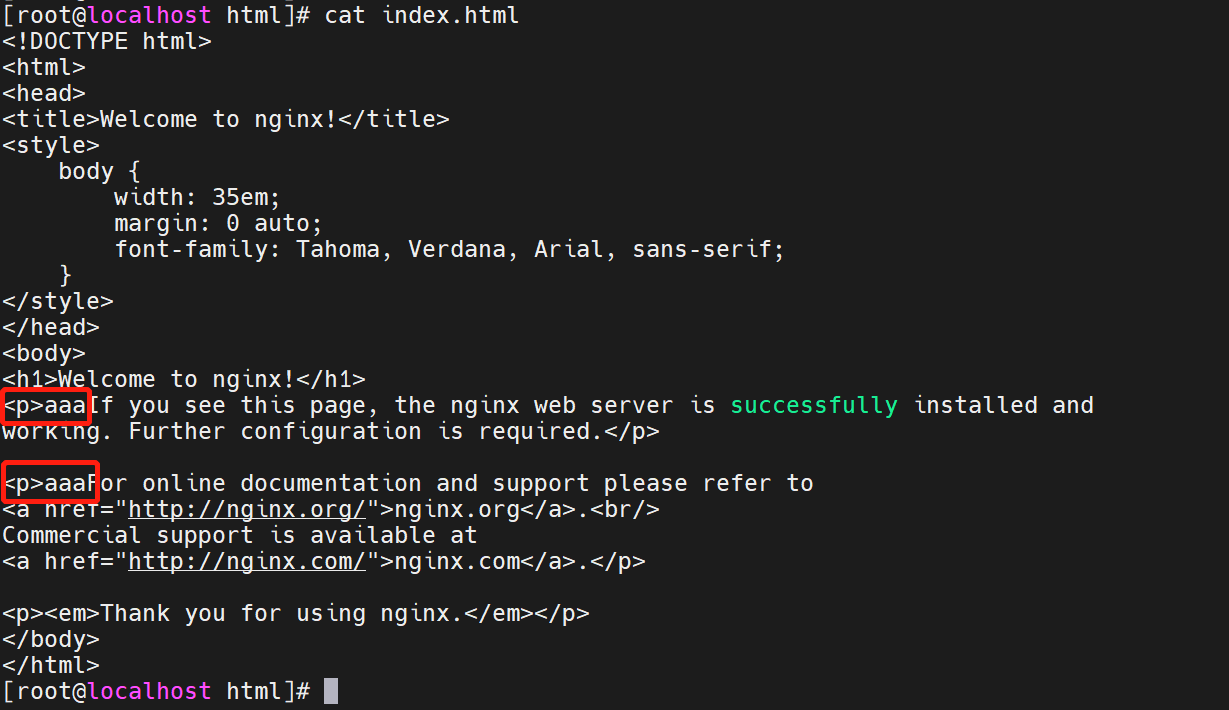
Task: Click the first red-boxed <p>aaa text
Action: click(46, 406)
